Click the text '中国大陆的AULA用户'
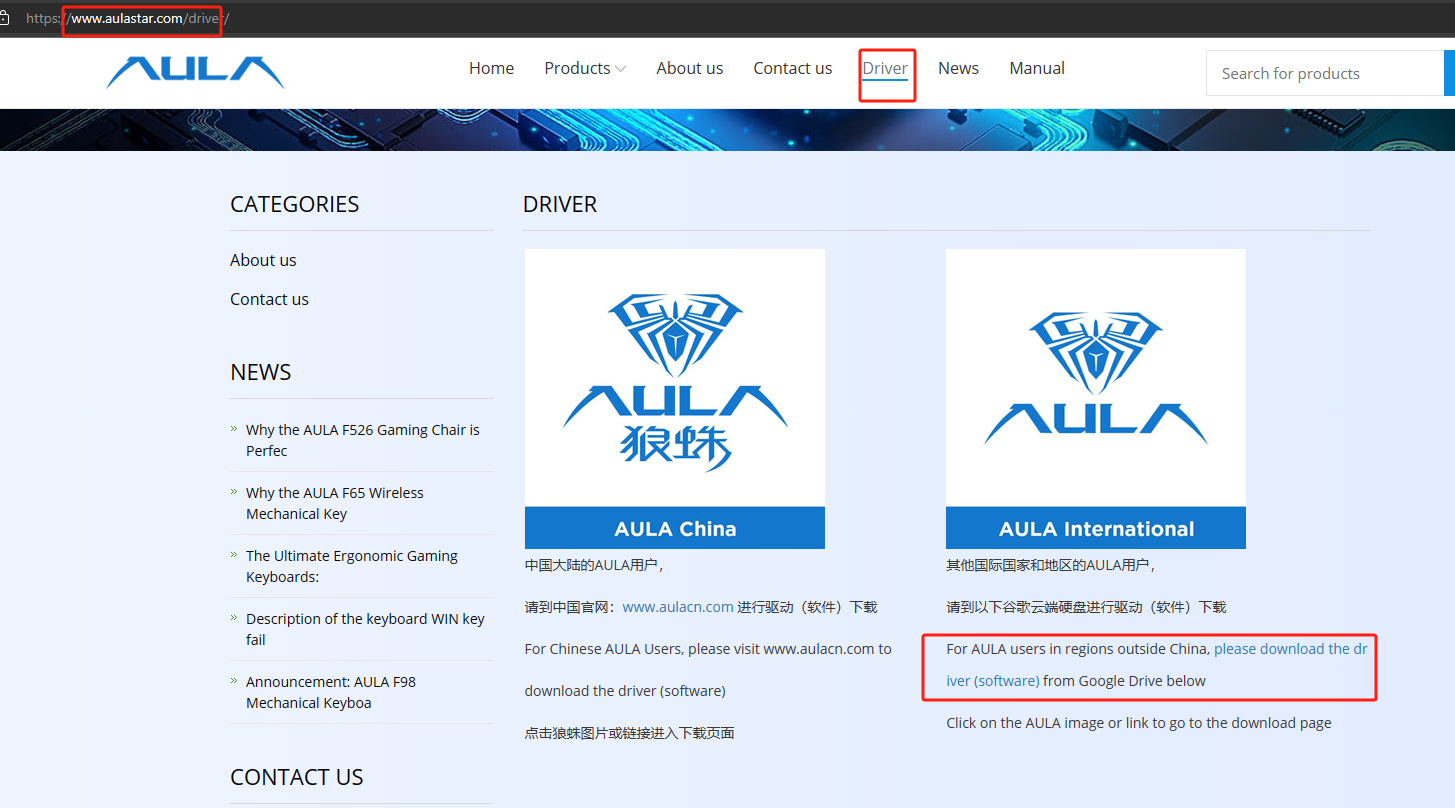 pos(595,565)
